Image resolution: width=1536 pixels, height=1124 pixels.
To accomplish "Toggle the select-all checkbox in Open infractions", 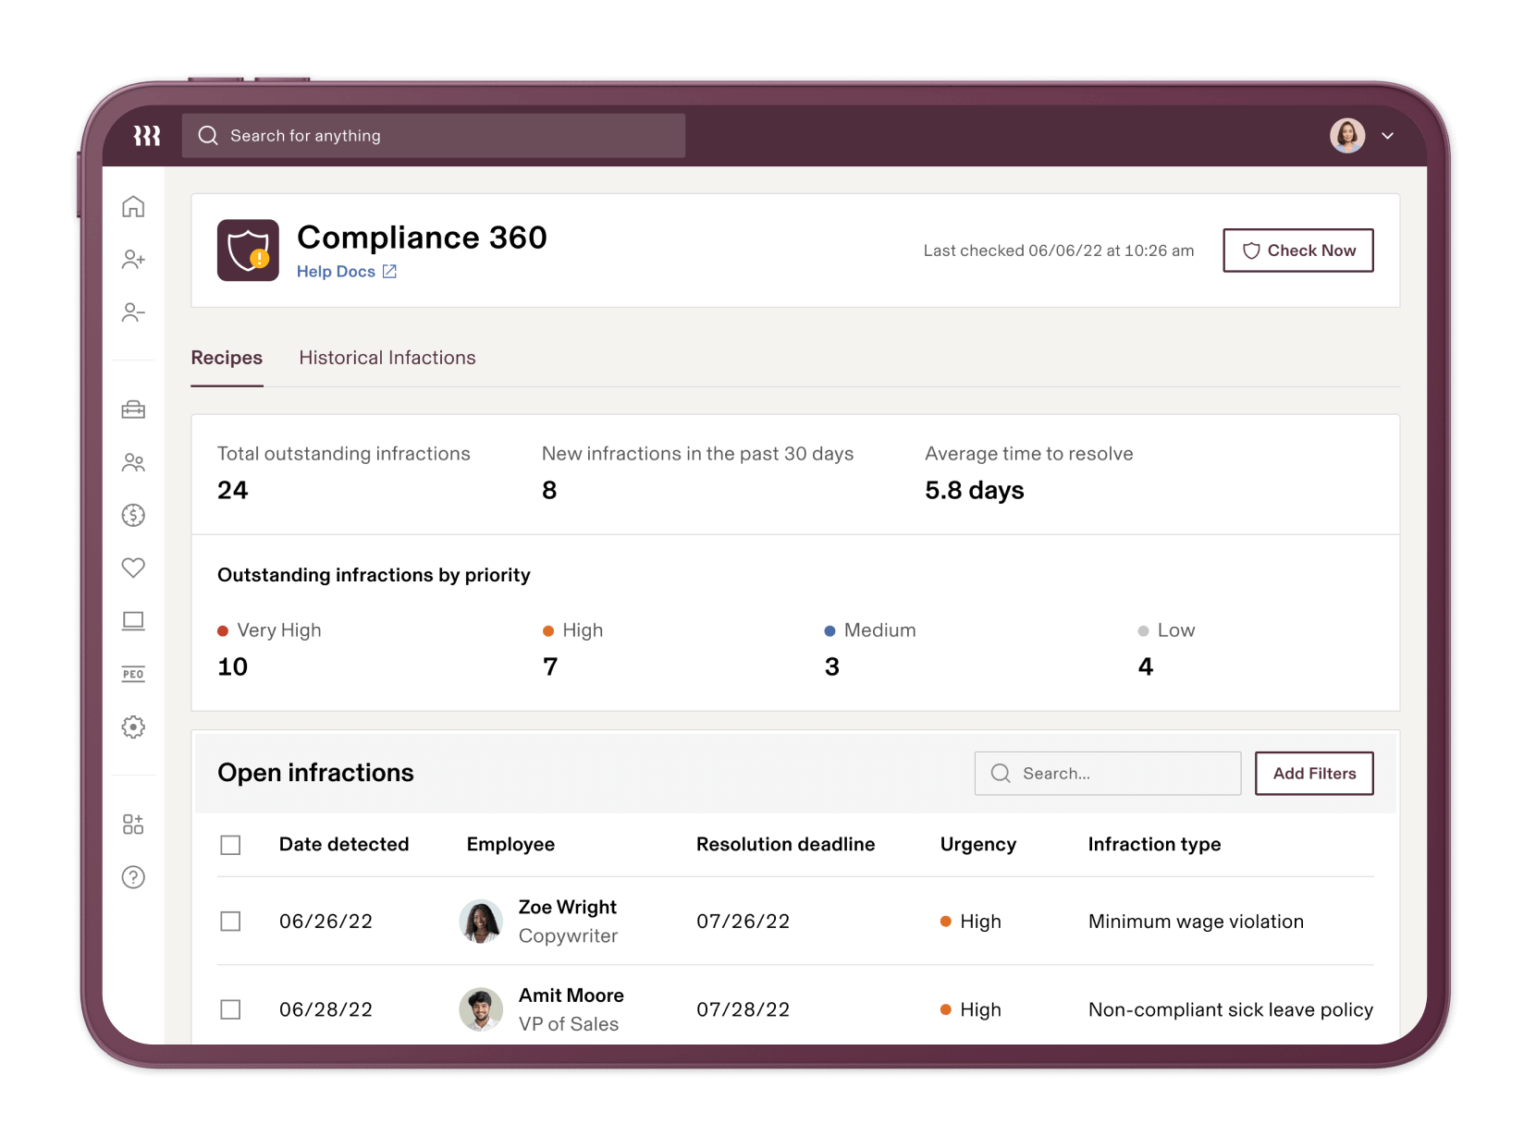I will [x=230, y=844].
